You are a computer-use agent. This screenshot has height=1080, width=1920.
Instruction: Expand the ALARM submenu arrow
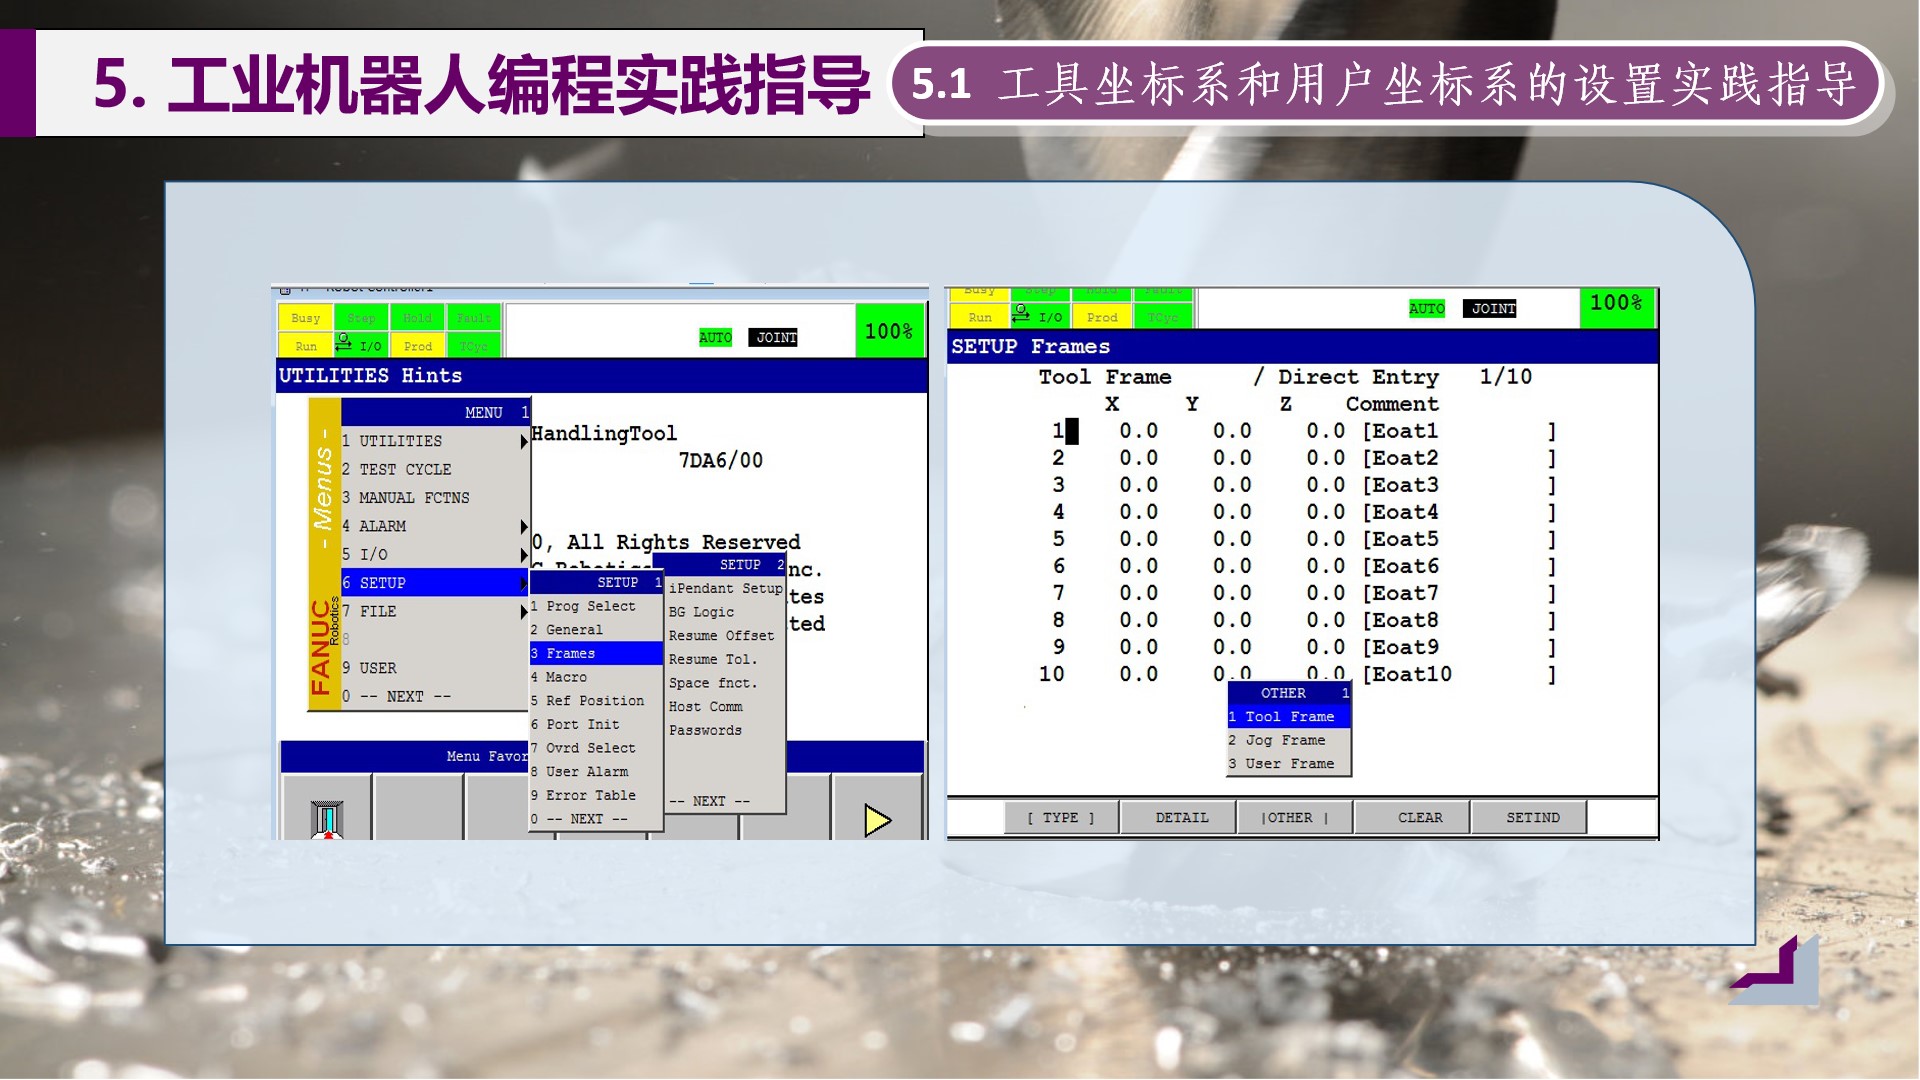(x=523, y=526)
